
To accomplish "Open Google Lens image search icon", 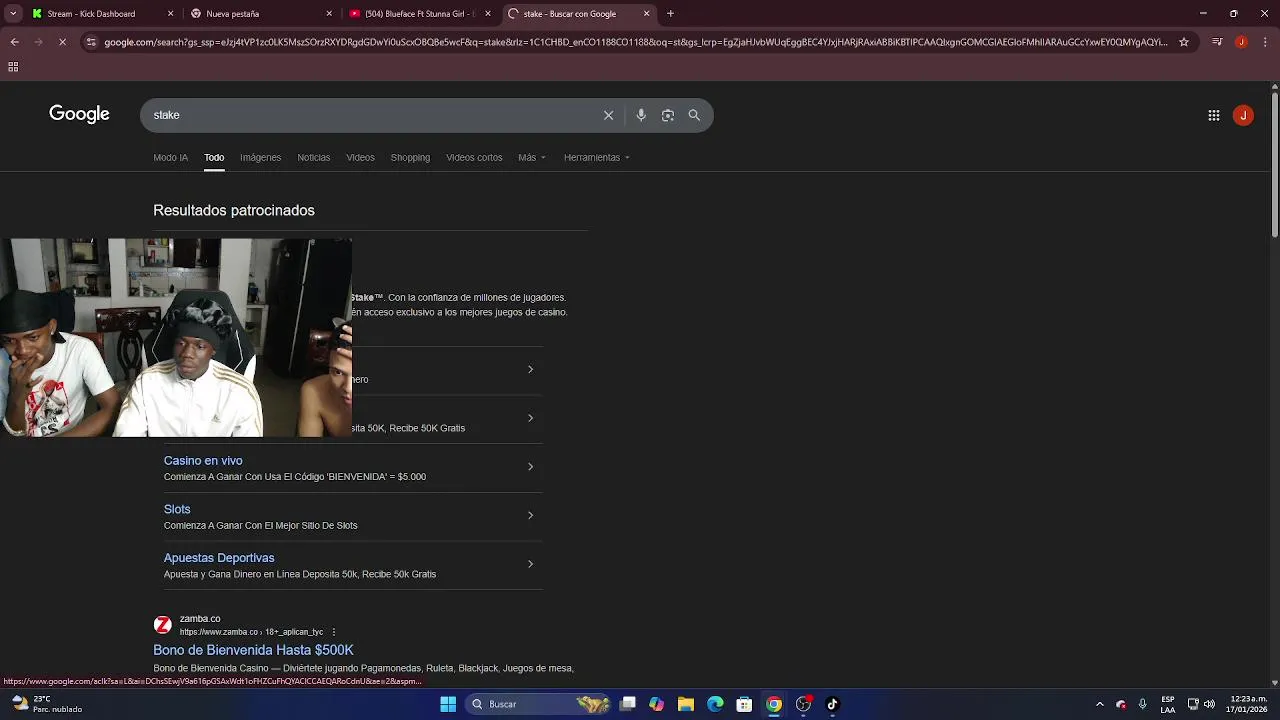I will pos(668,115).
